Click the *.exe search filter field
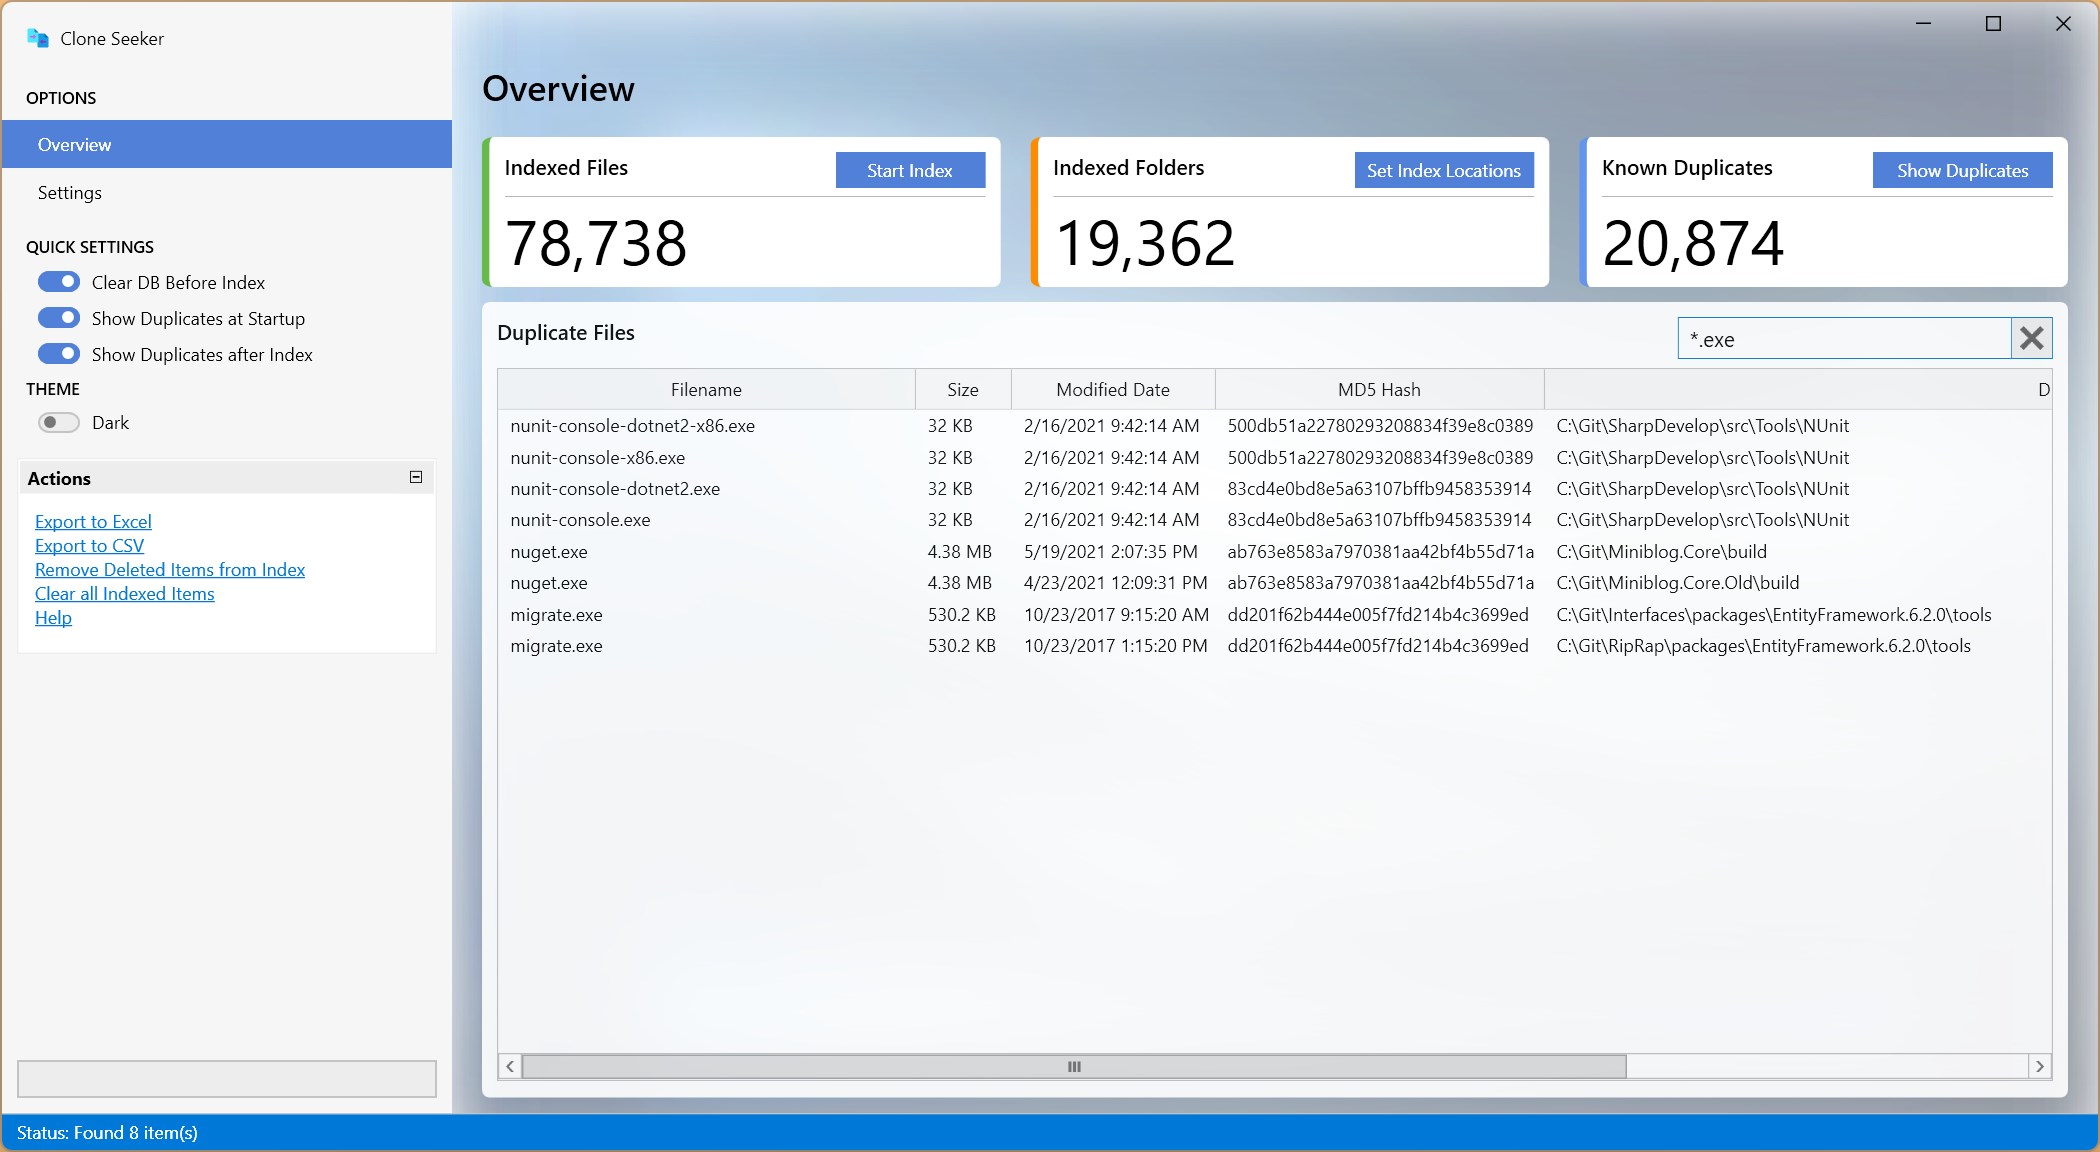Screen dimensions: 2100x1152 [x=1842, y=339]
